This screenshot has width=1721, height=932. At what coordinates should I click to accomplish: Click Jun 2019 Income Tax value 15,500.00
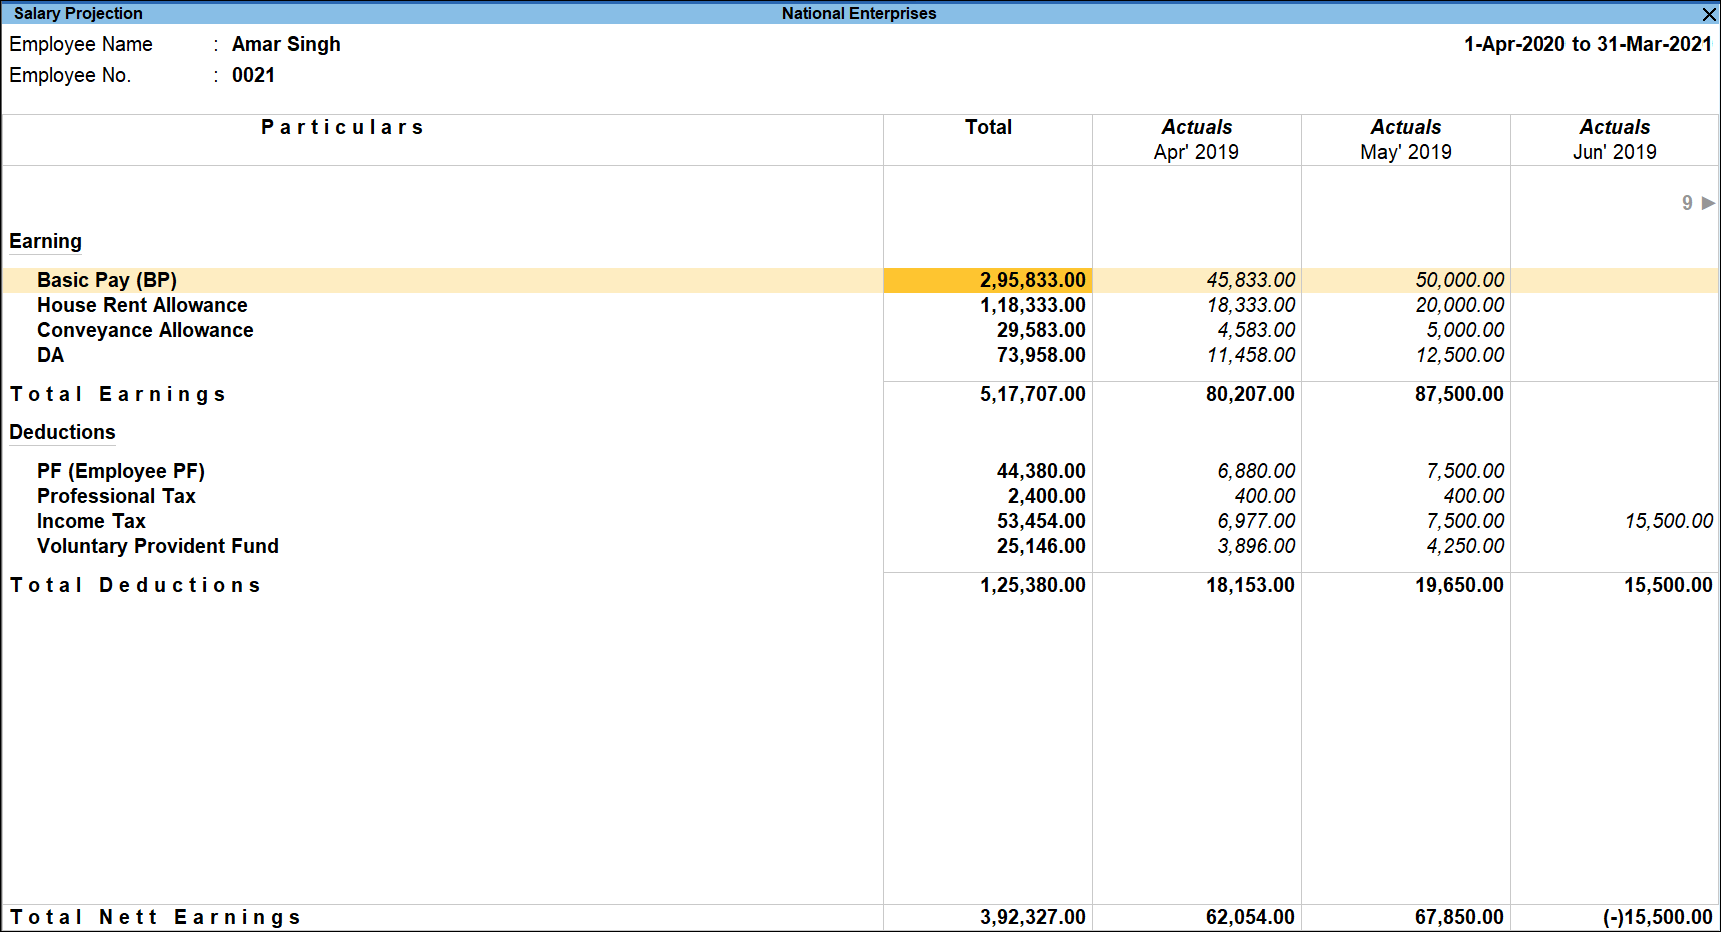pos(1668,521)
